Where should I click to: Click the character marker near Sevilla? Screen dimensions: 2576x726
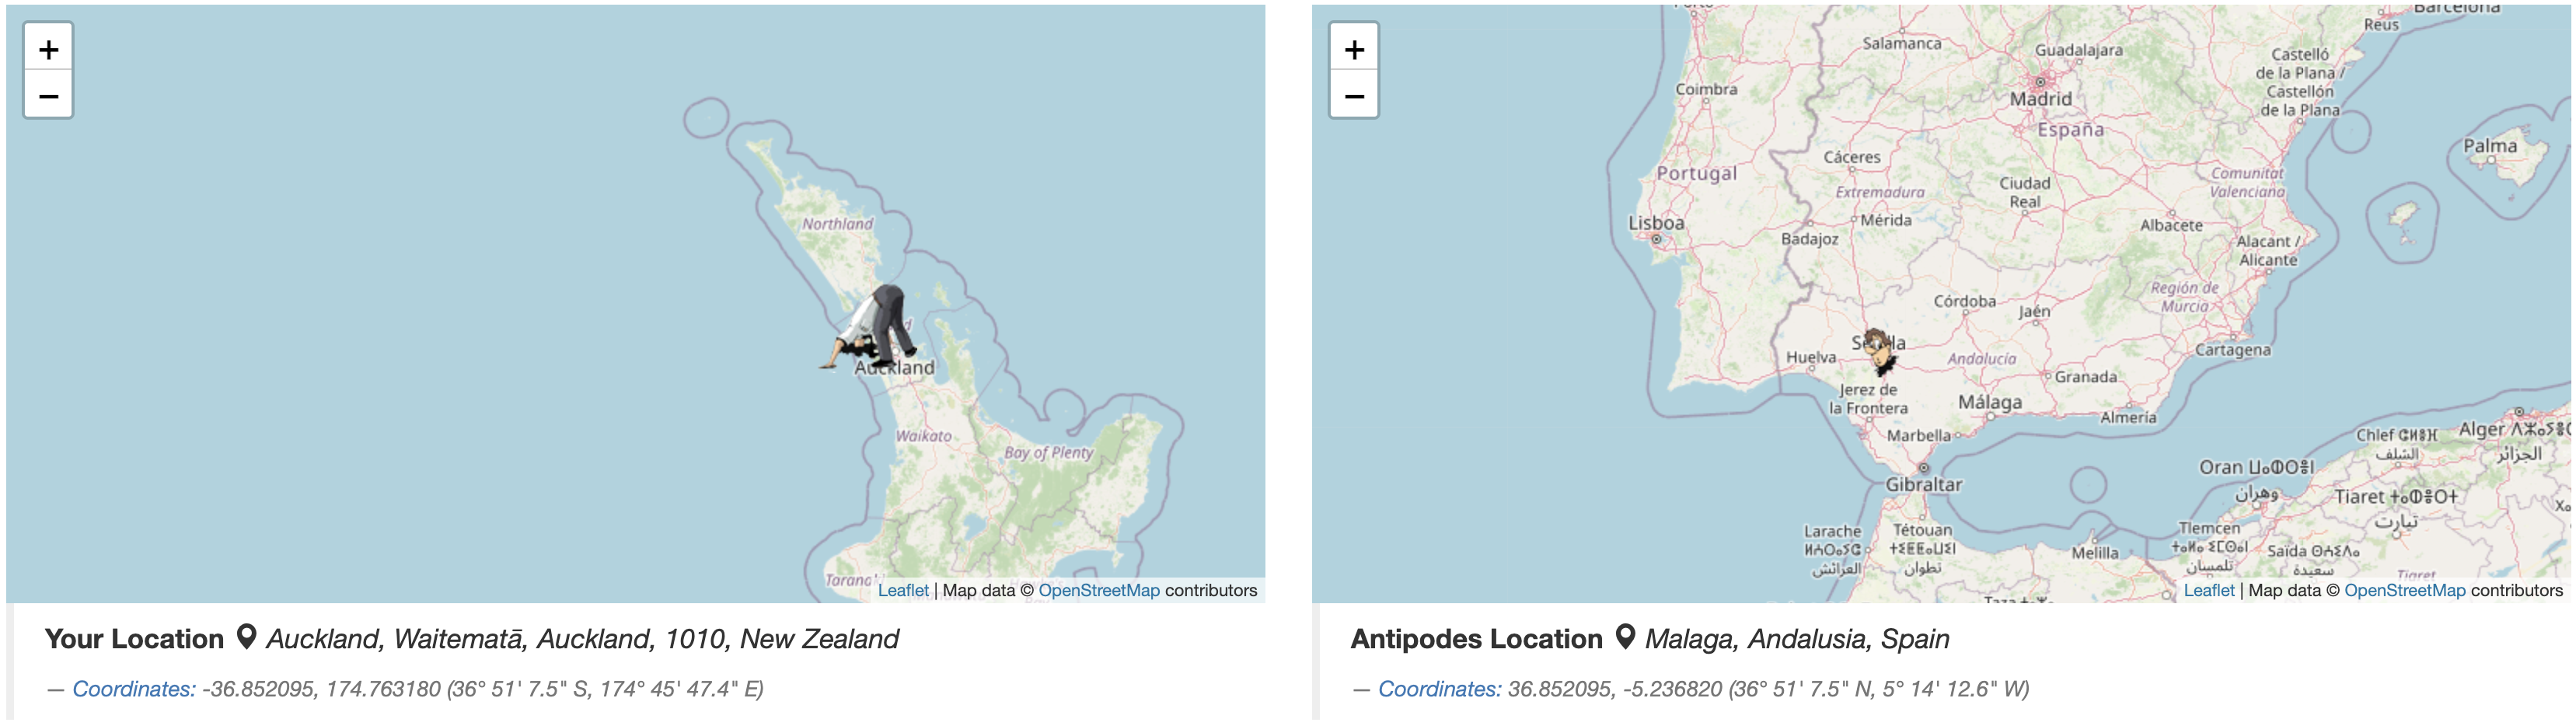1879,351
